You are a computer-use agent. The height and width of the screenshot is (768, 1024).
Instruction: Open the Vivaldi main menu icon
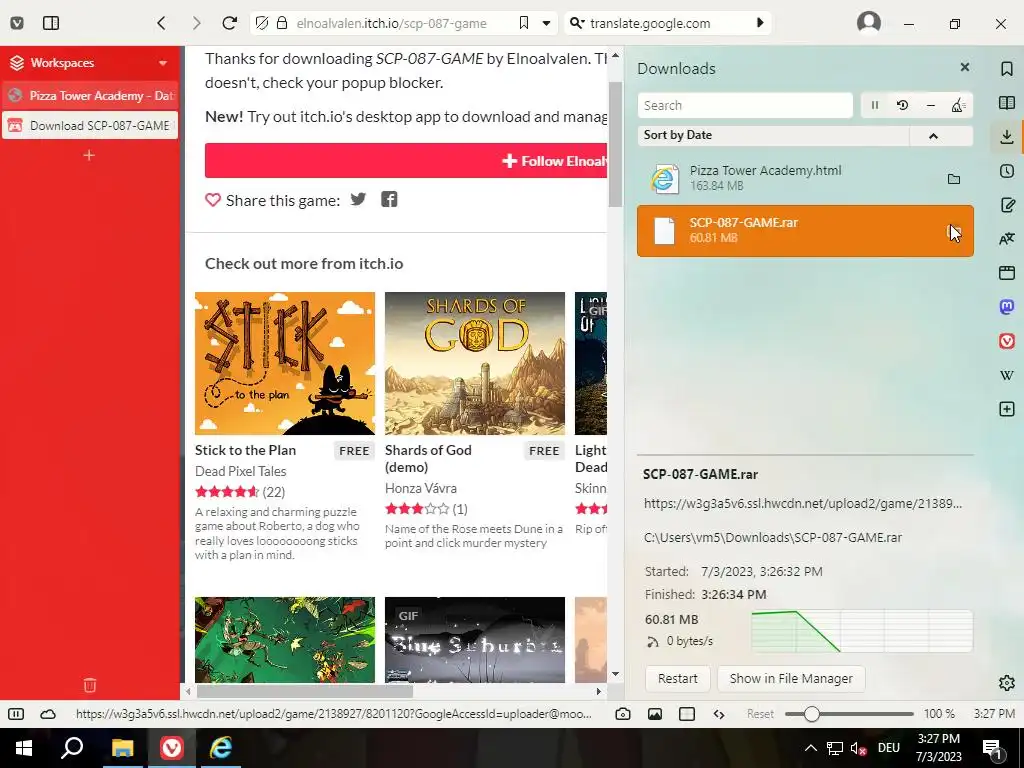pyautogui.click(x=17, y=24)
